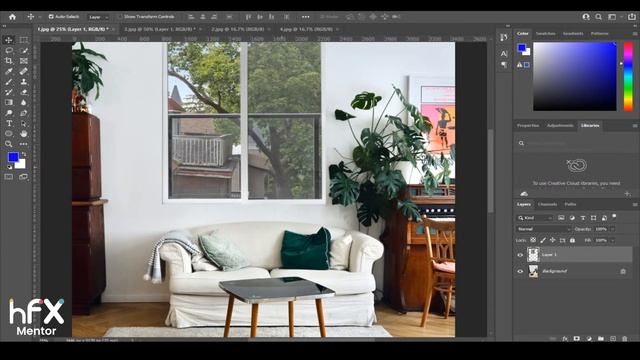Click the Home icon in options bar
640x360 pixels.
[x=12, y=17]
